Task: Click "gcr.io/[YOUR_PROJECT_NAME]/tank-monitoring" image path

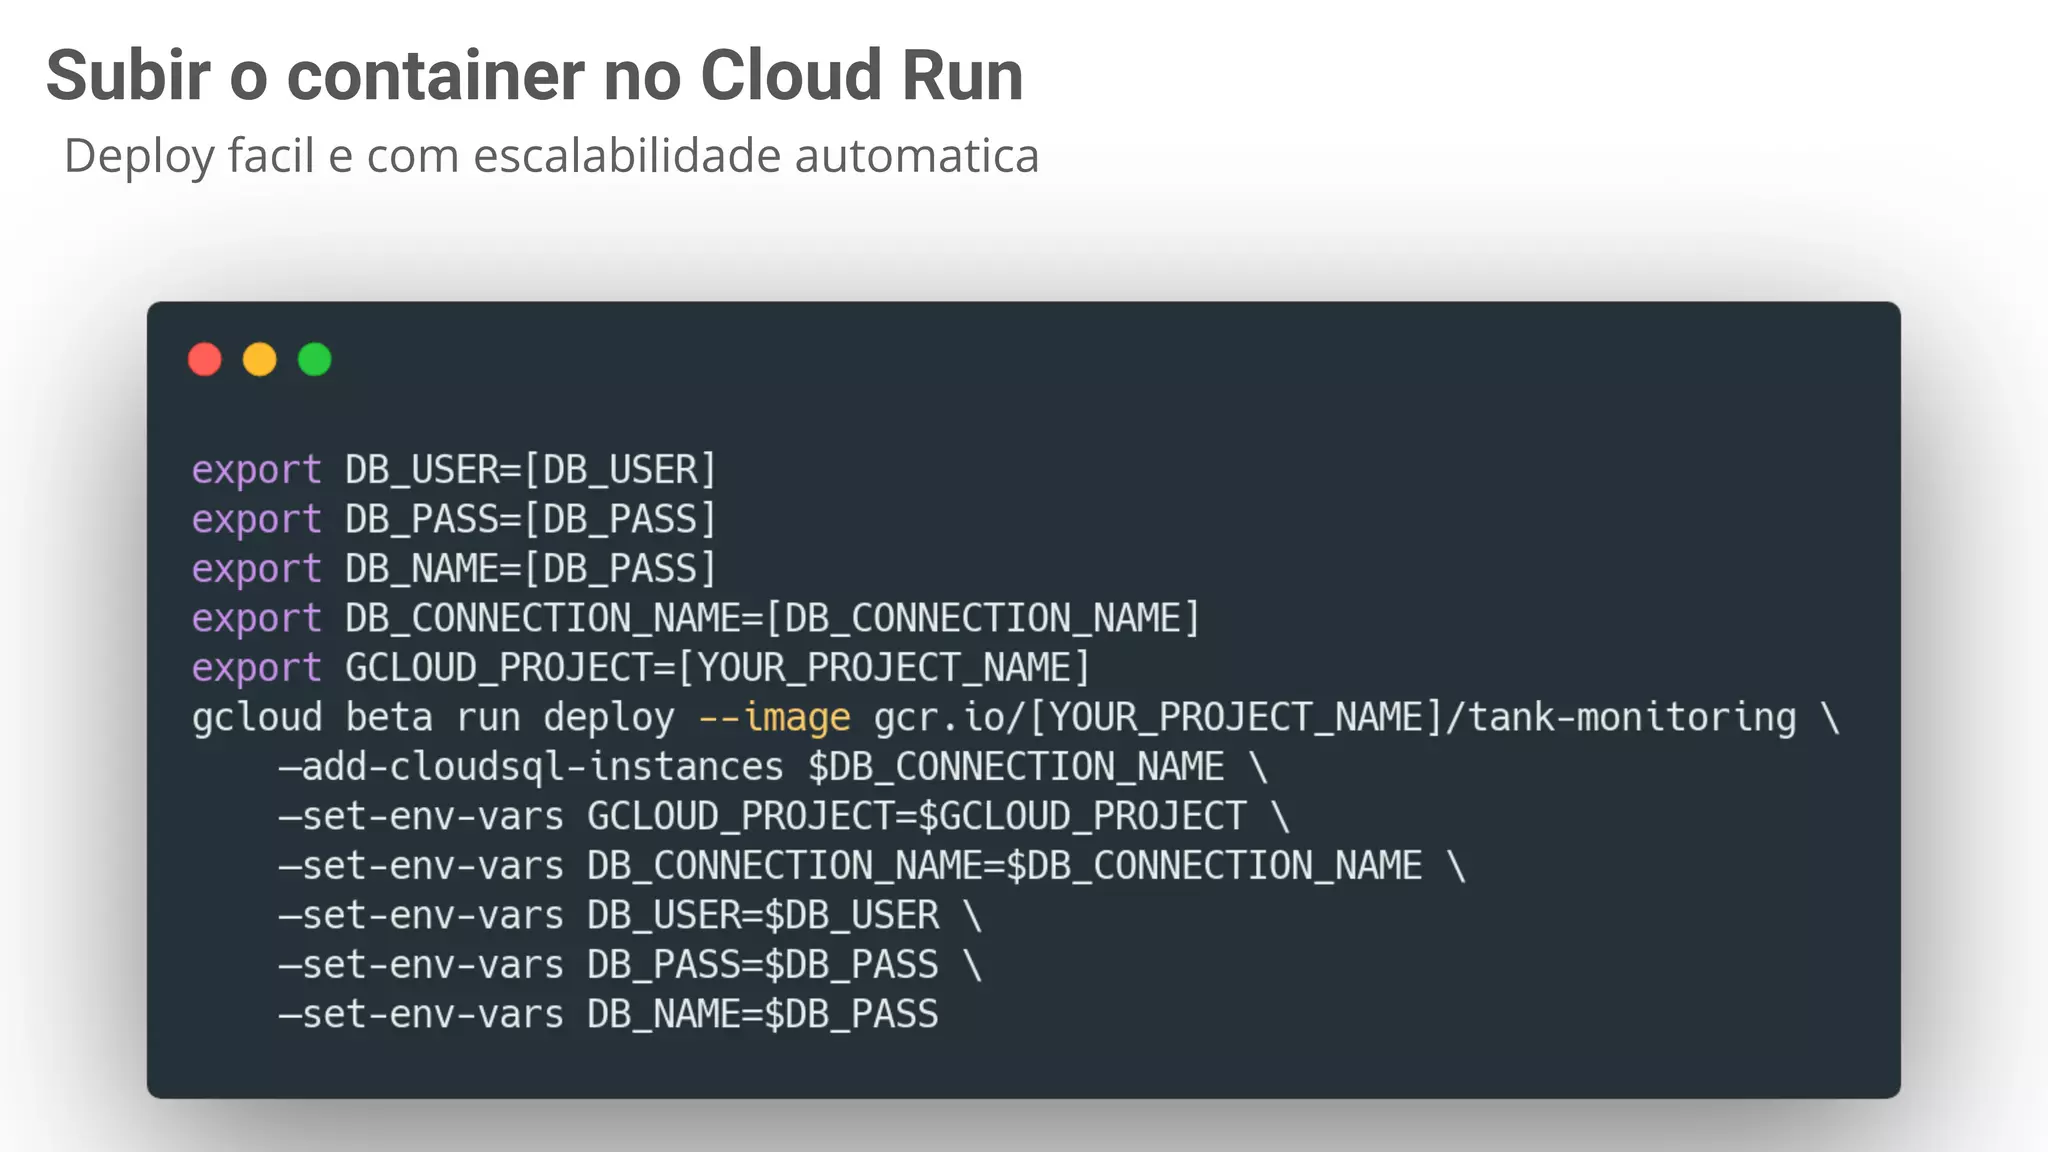Action: [x=1335, y=718]
